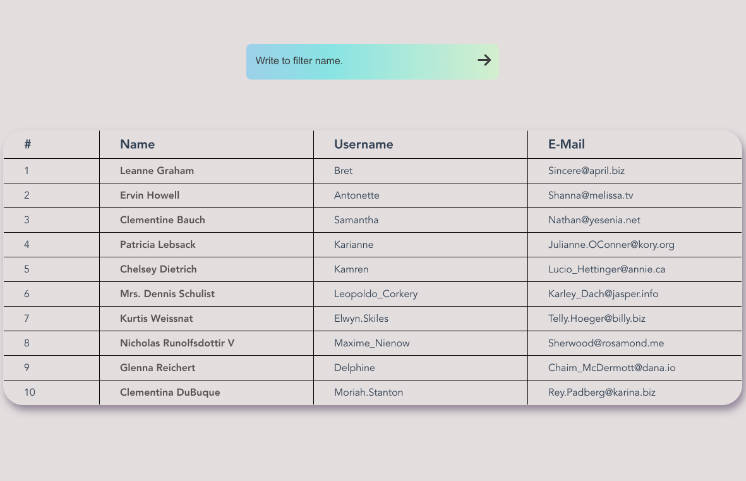Image resolution: width=746 pixels, height=481 pixels.
Task: Click the # column header
Action: pyautogui.click(x=28, y=144)
